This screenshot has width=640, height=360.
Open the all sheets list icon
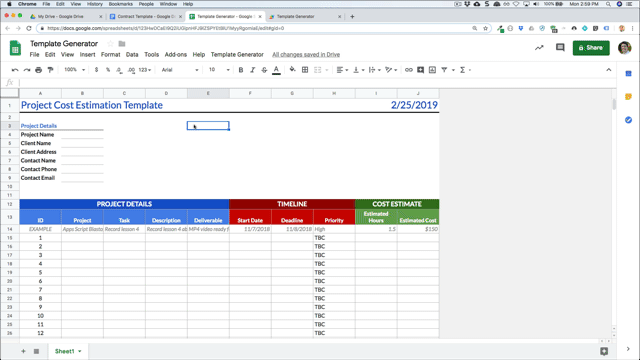[x=36, y=351]
